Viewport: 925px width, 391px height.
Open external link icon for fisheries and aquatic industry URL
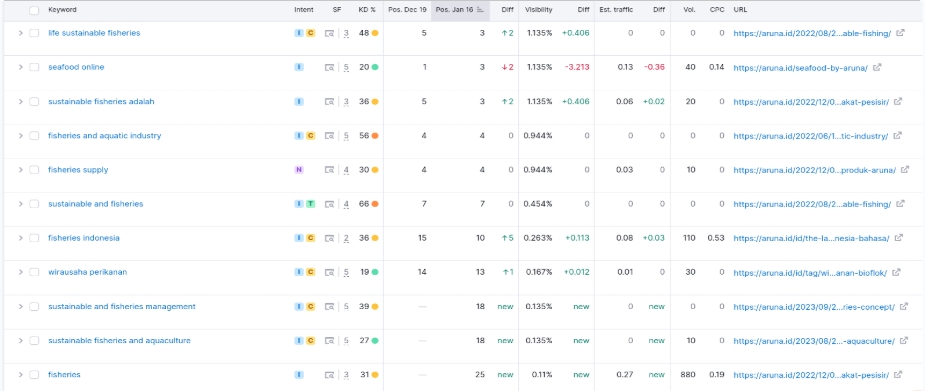(897, 136)
